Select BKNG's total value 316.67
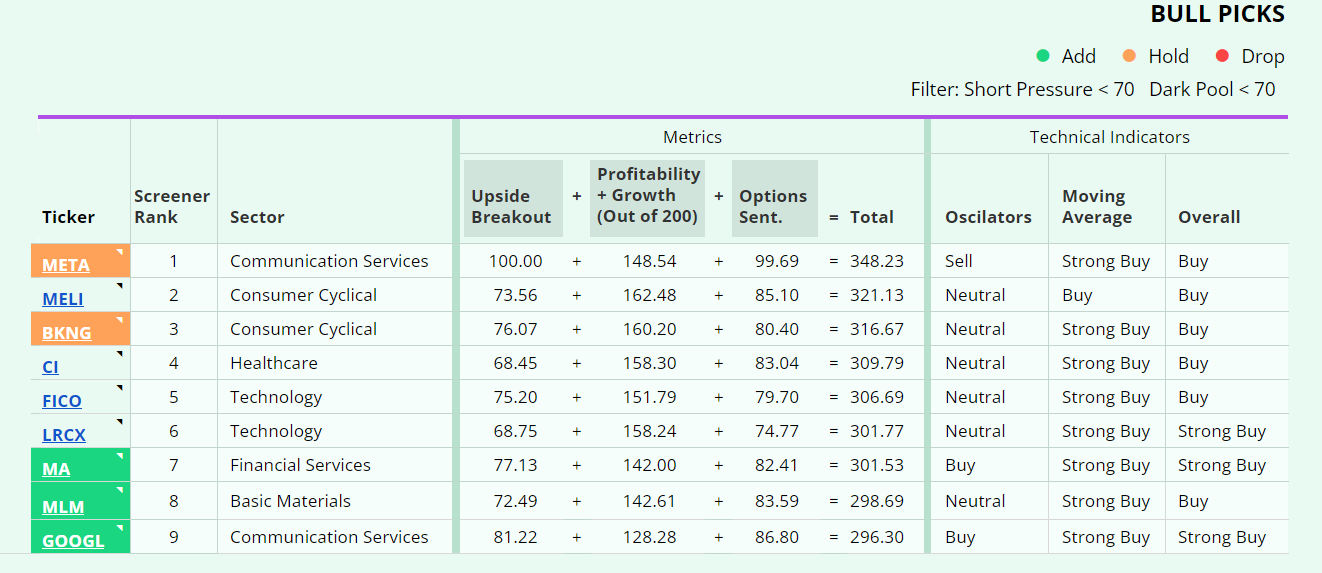The height and width of the screenshot is (573, 1322). pyautogui.click(x=877, y=329)
